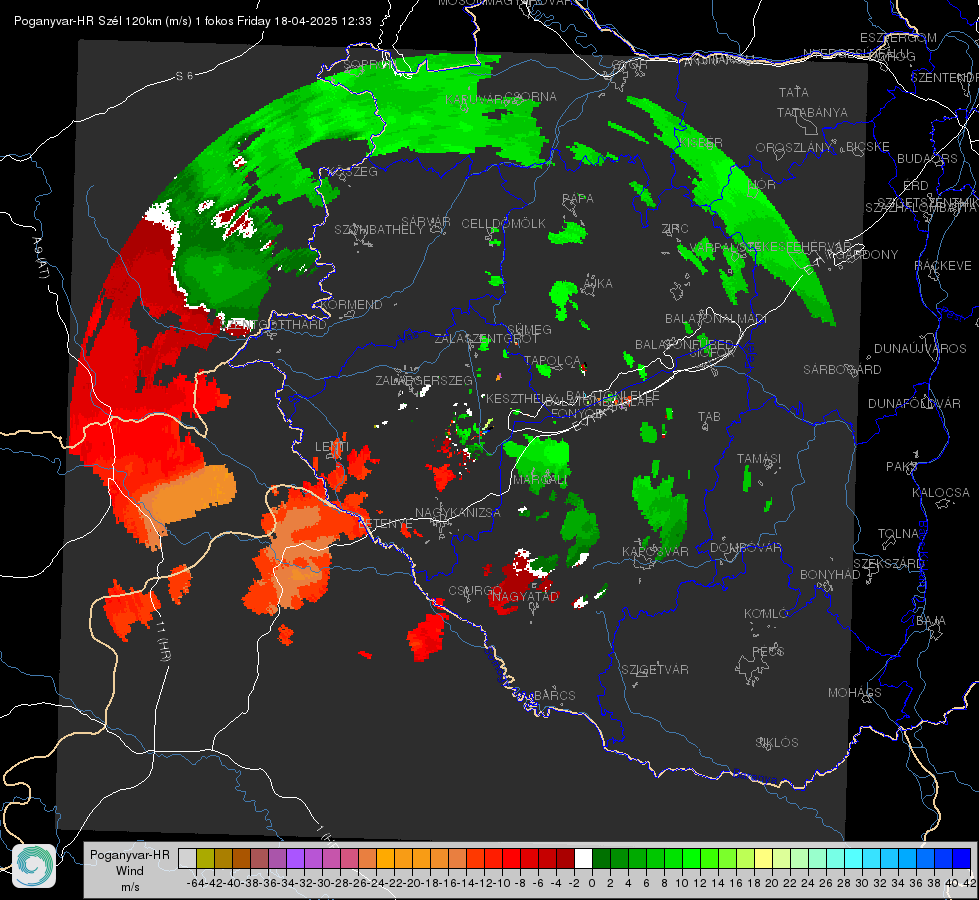Click the MOHÁCS town label
Screen dimensions: 979x900
pyautogui.click(x=855, y=693)
